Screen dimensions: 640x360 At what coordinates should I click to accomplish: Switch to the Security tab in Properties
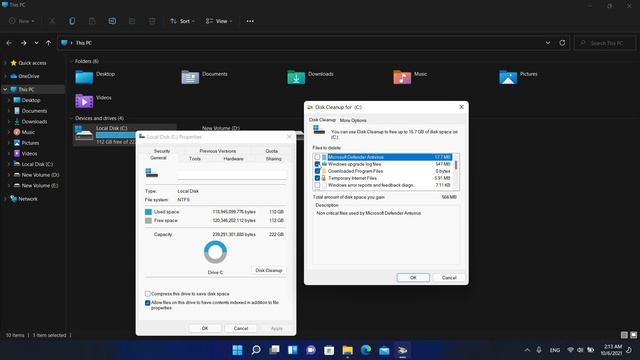coord(162,151)
